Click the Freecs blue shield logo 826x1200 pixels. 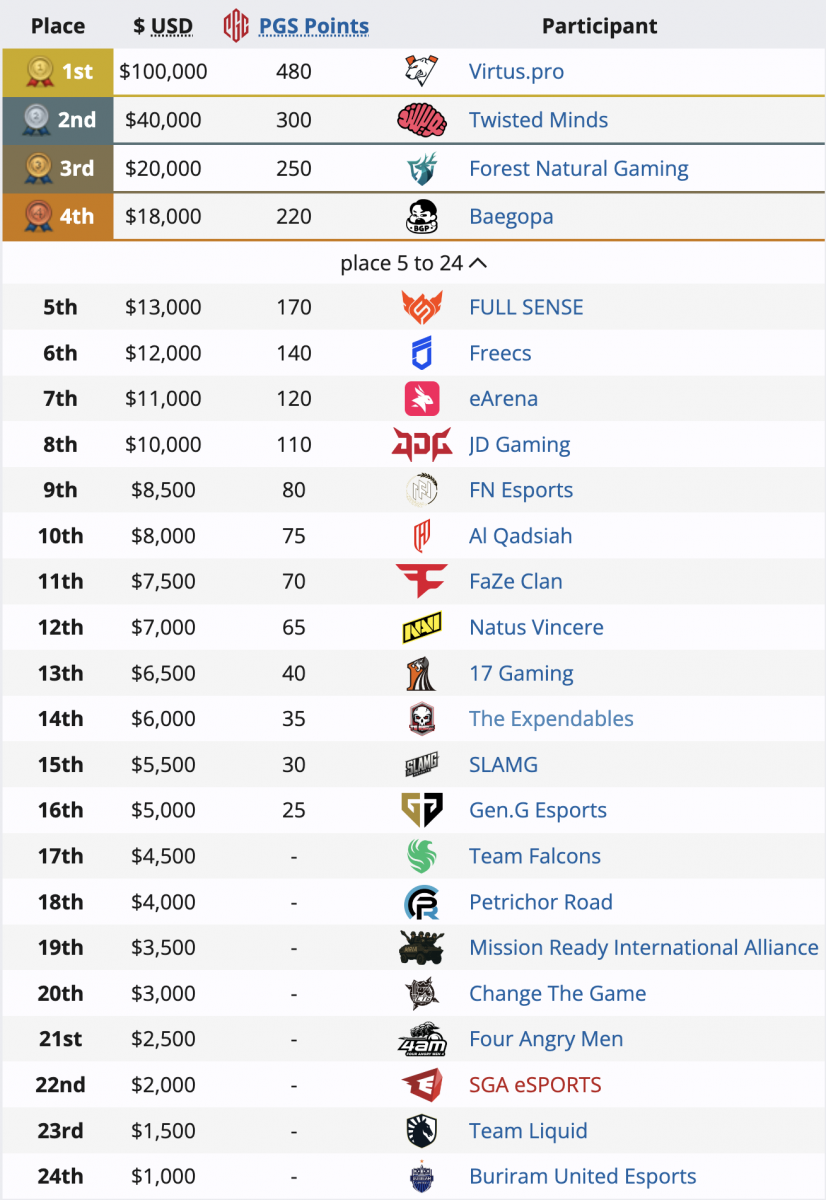pyautogui.click(x=421, y=353)
